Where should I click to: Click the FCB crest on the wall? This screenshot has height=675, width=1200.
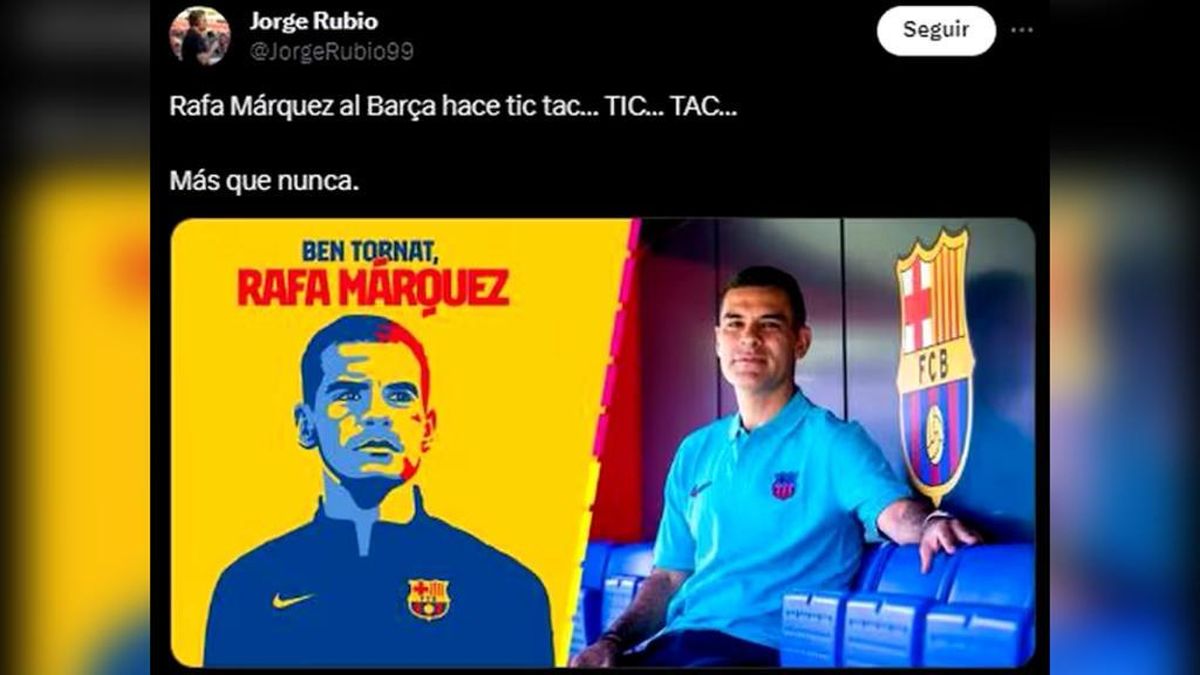[934, 365]
